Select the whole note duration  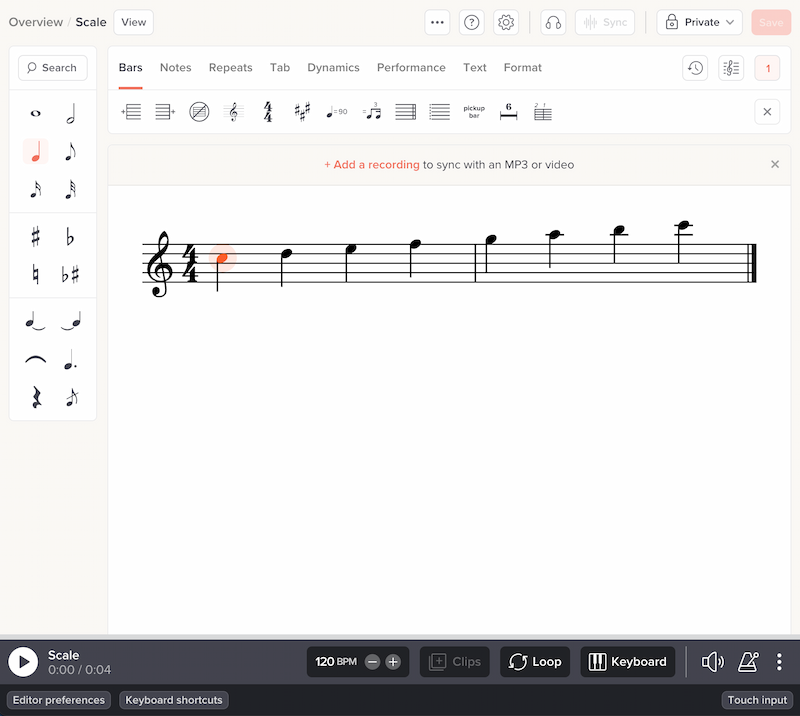click(35, 112)
